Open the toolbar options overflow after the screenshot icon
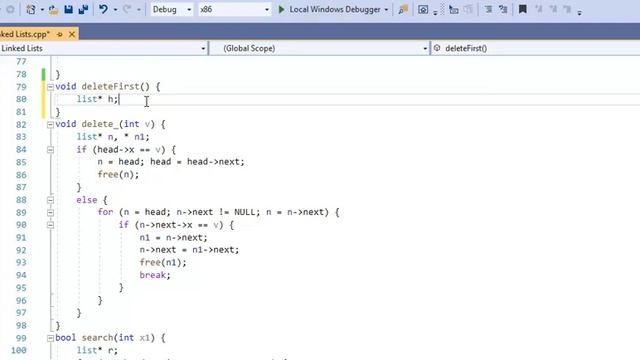 click(435, 12)
